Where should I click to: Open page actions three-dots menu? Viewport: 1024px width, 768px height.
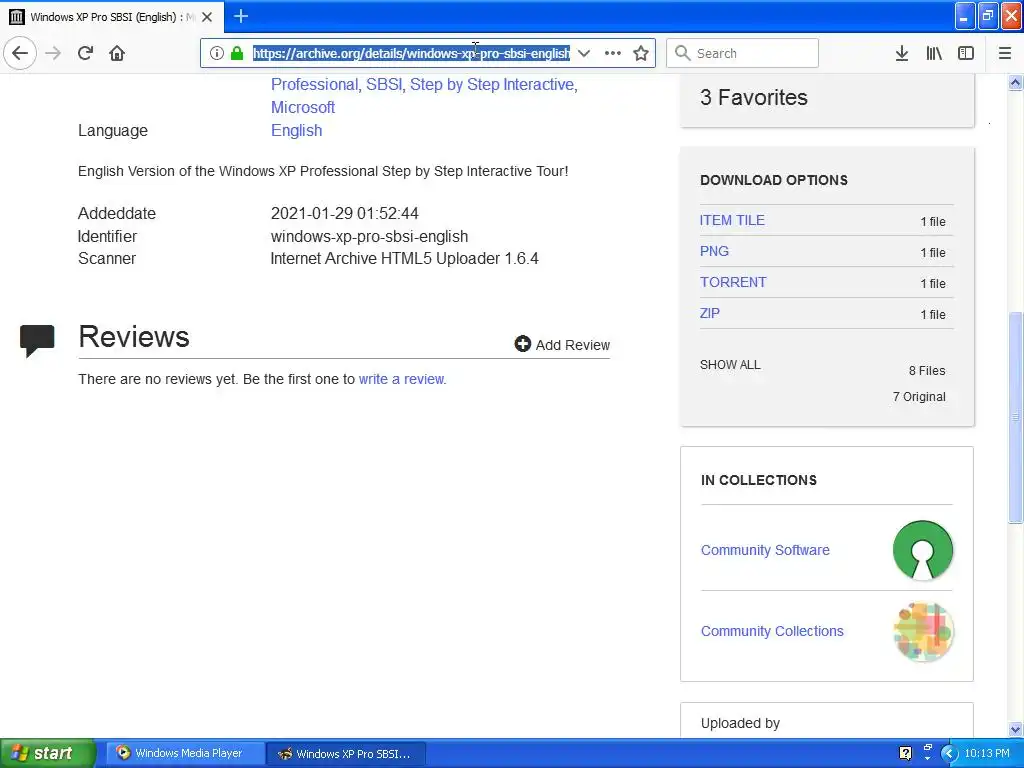pyautogui.click(x=613, y=53)
